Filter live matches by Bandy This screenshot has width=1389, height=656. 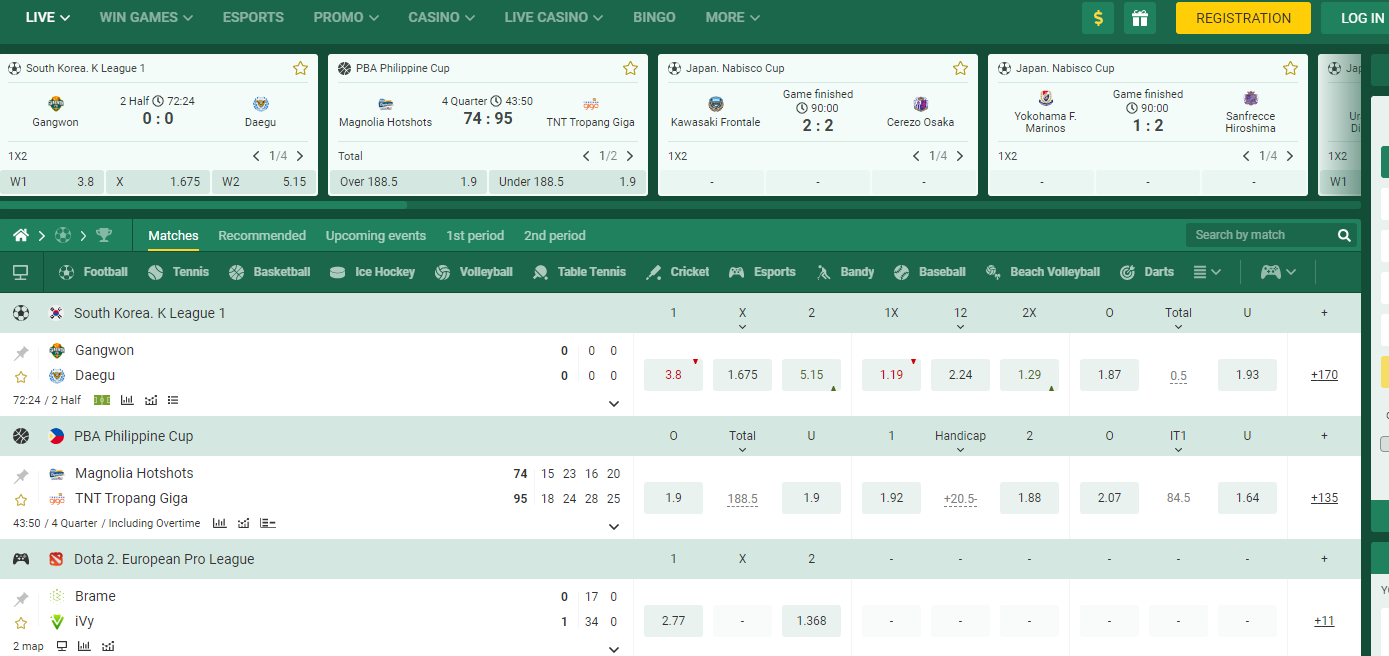845,272
